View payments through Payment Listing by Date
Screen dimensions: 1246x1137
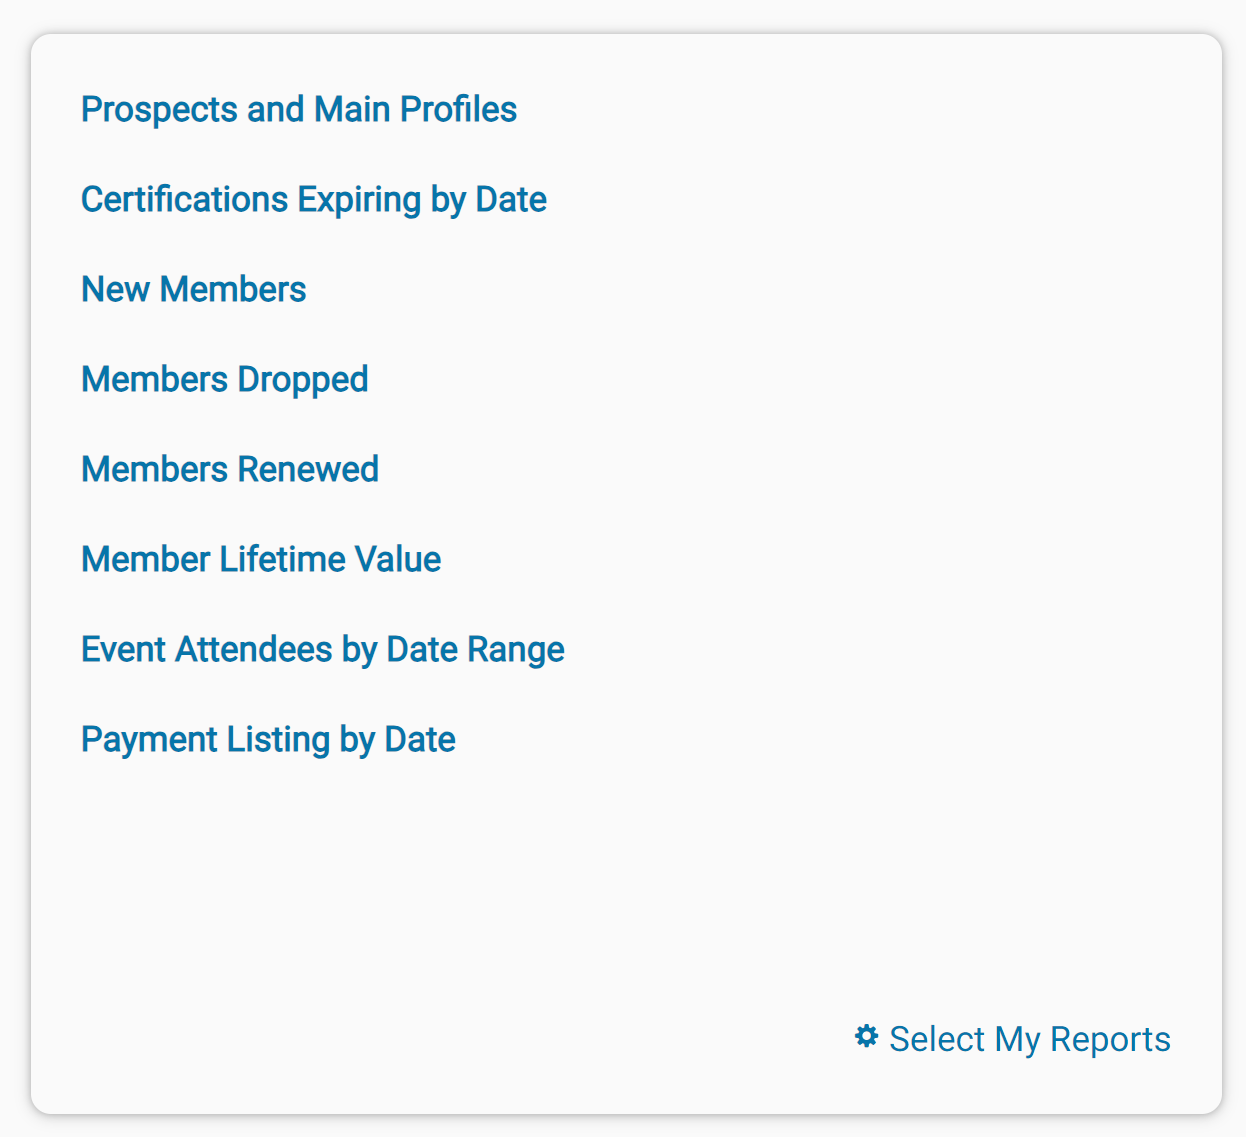(267, 740)
